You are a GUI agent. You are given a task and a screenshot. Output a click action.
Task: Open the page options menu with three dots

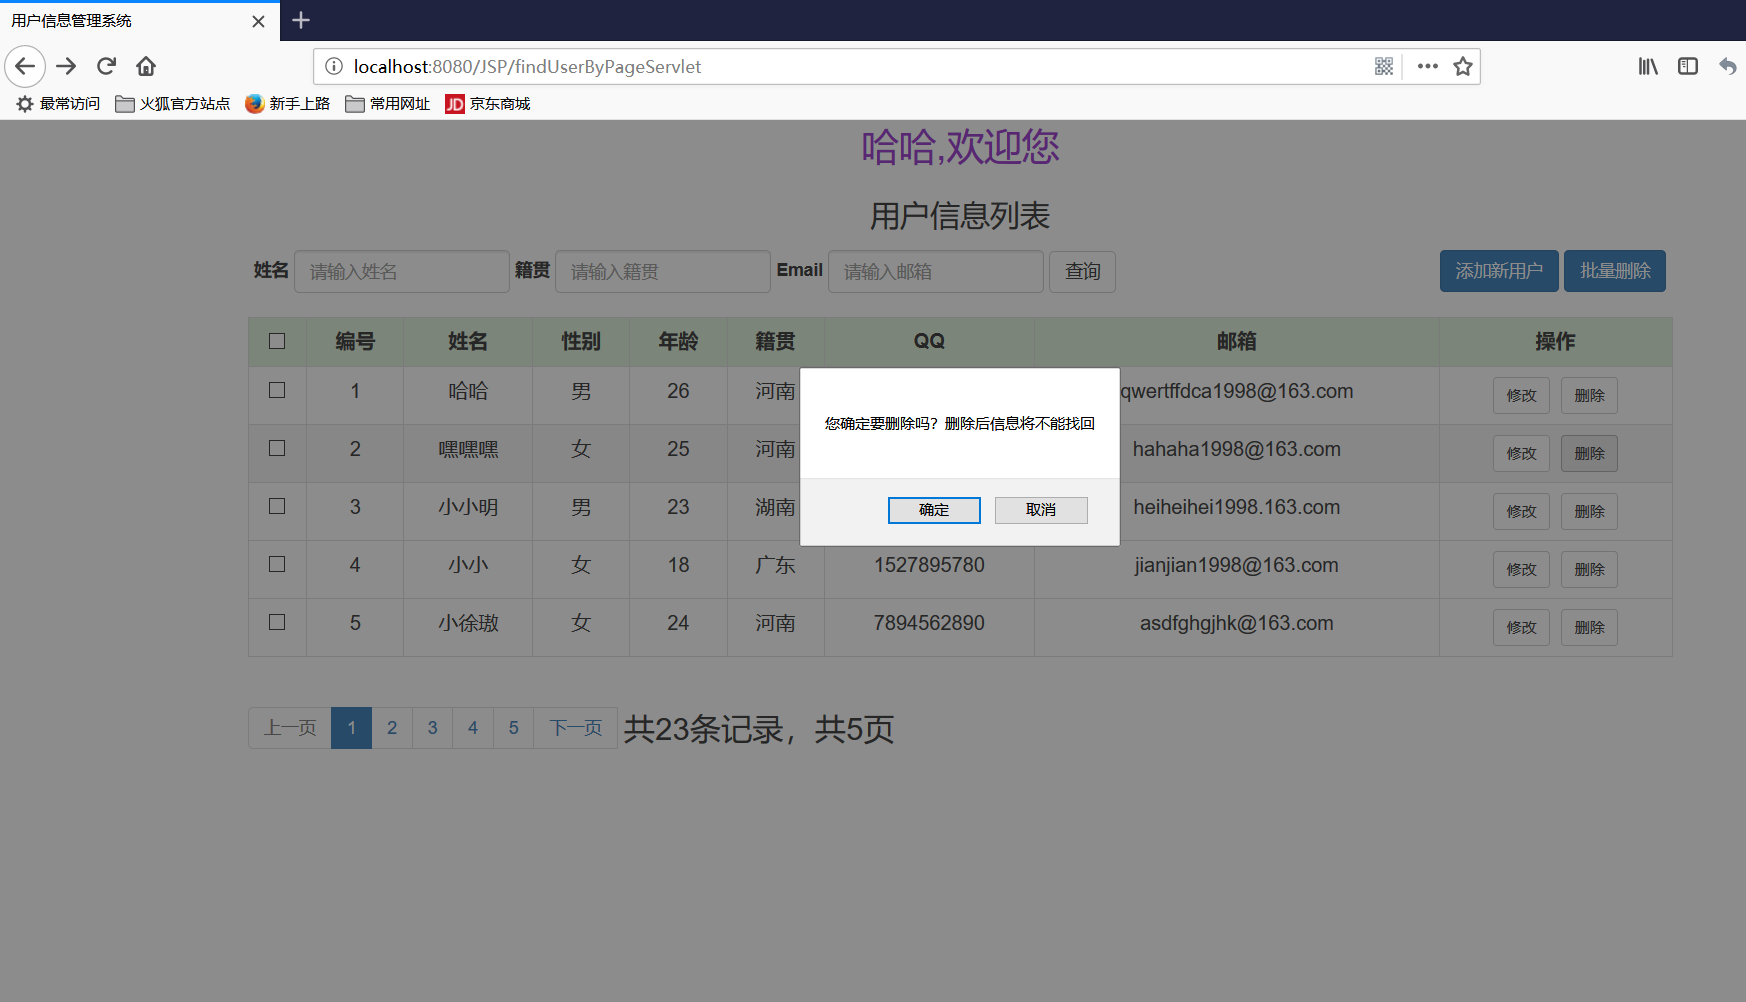pos(1427,66)
